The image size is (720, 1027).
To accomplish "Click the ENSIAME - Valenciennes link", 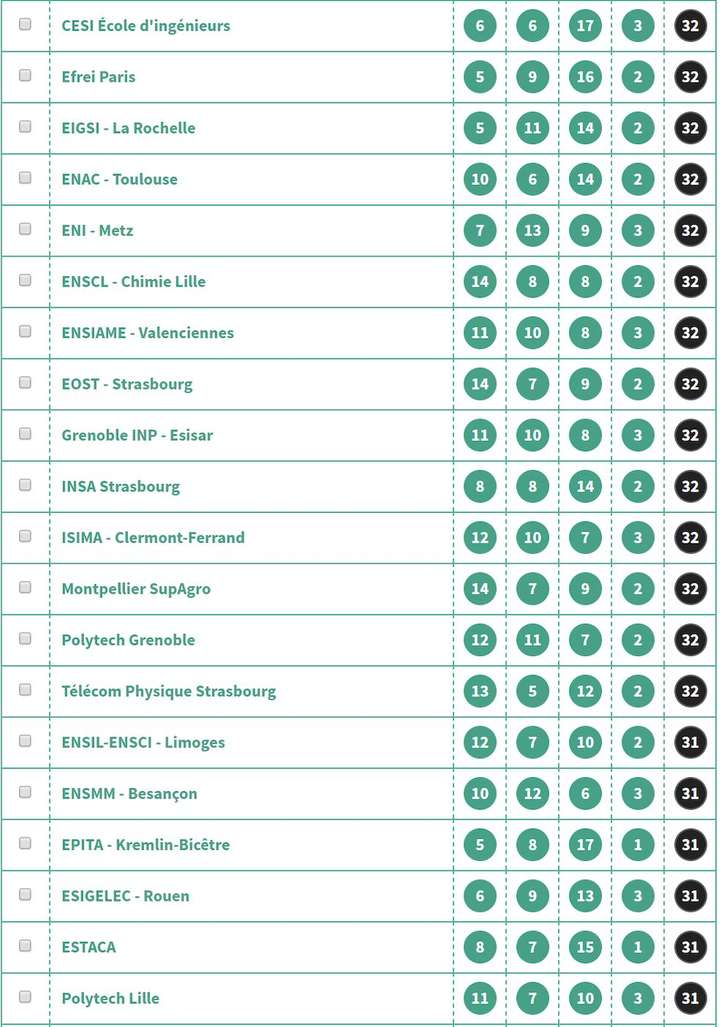I will tap(147, 332).
